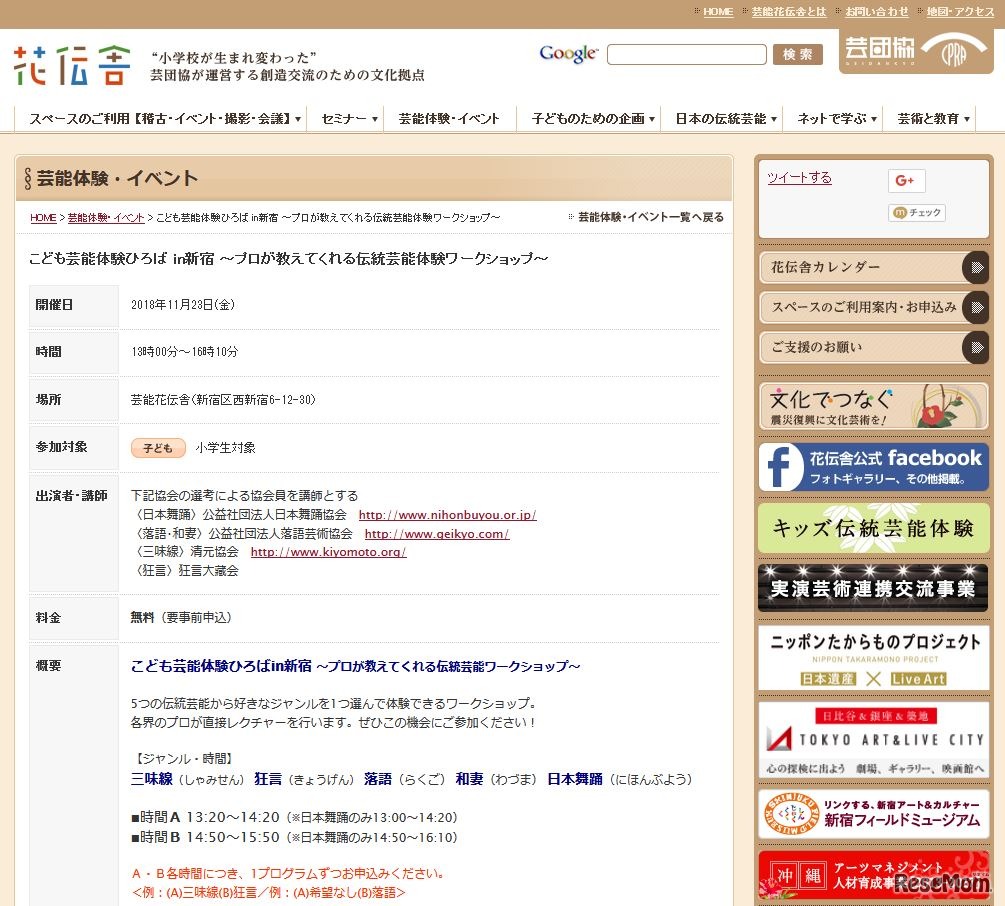This screenshot has width=1005, height=906.
Task: Click the blue 概要 headline こども芸能体験ひろばin新宿
Action: tap(356, 666)
